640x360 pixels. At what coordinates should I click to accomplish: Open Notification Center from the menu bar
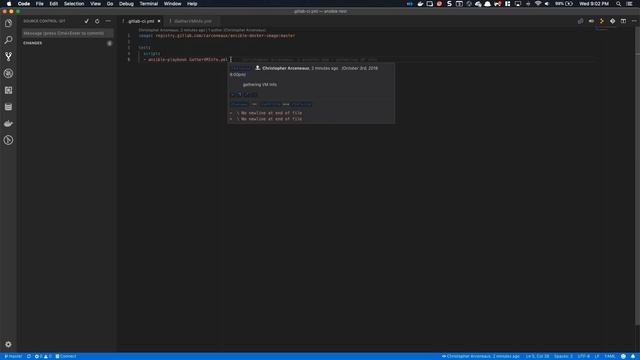tap(630, 4)
